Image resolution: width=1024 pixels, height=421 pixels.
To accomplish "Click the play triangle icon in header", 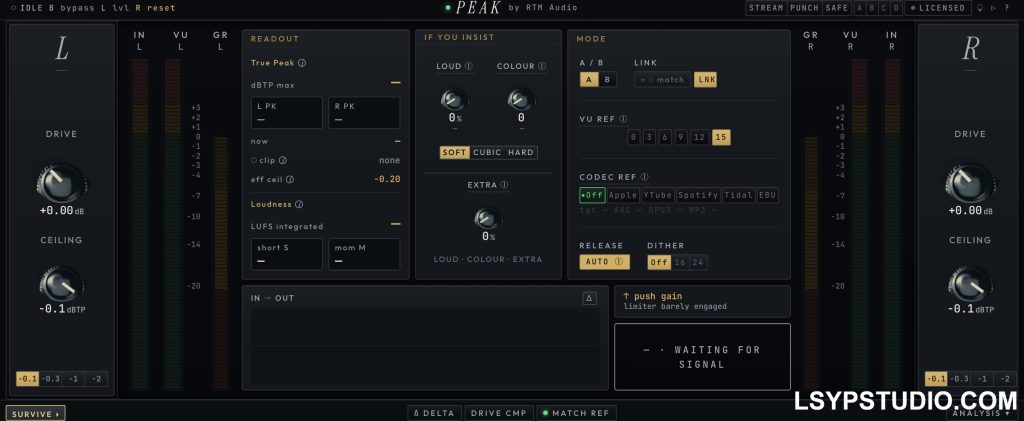I will [994, 8].
